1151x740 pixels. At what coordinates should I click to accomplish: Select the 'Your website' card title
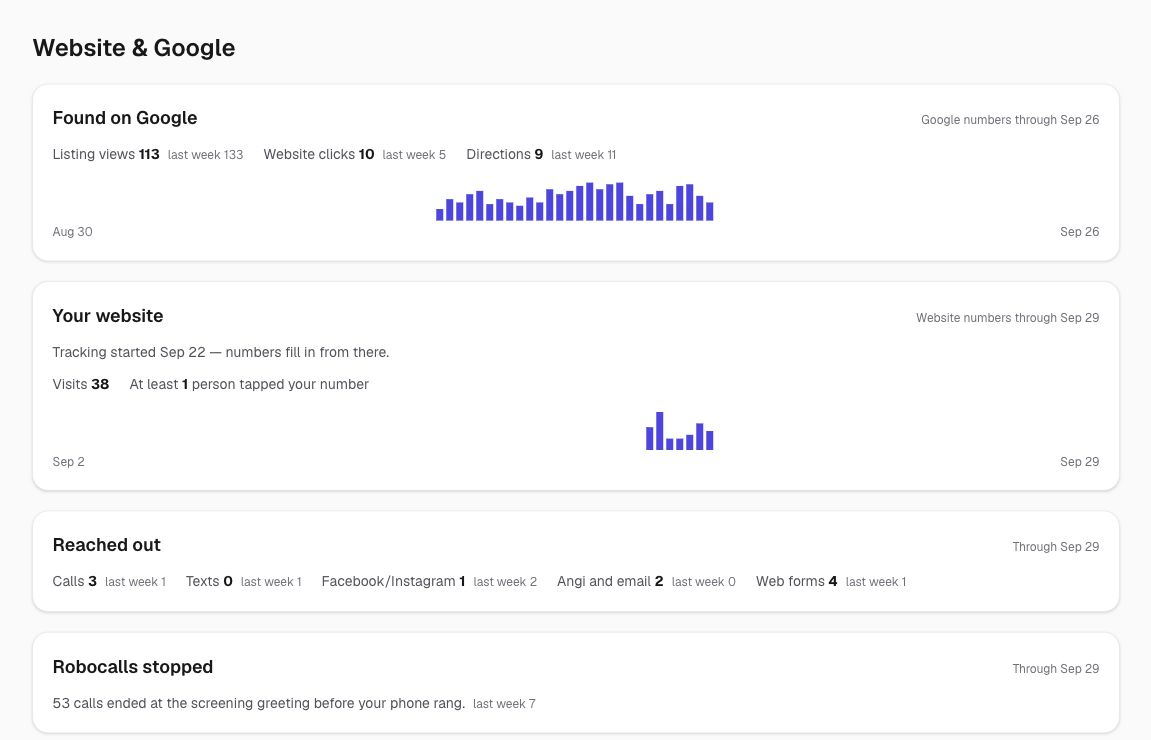[x=108, y=316]
